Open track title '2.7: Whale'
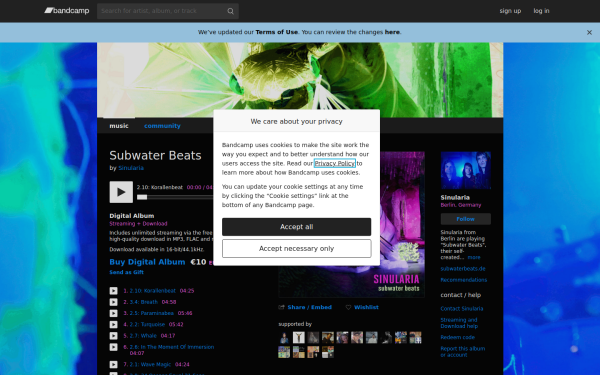The height and width of the screenshot is (375, 600). click(143, 336)
